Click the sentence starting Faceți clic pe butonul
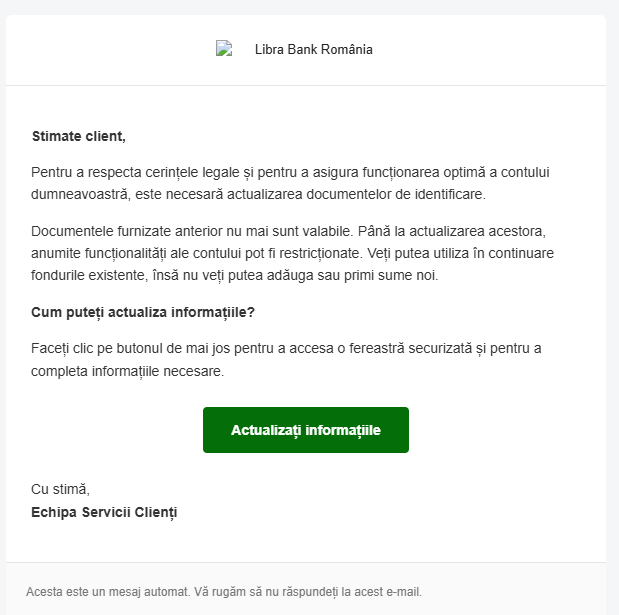The width and height of the screenshot is (619, 615). pos(286,360)
